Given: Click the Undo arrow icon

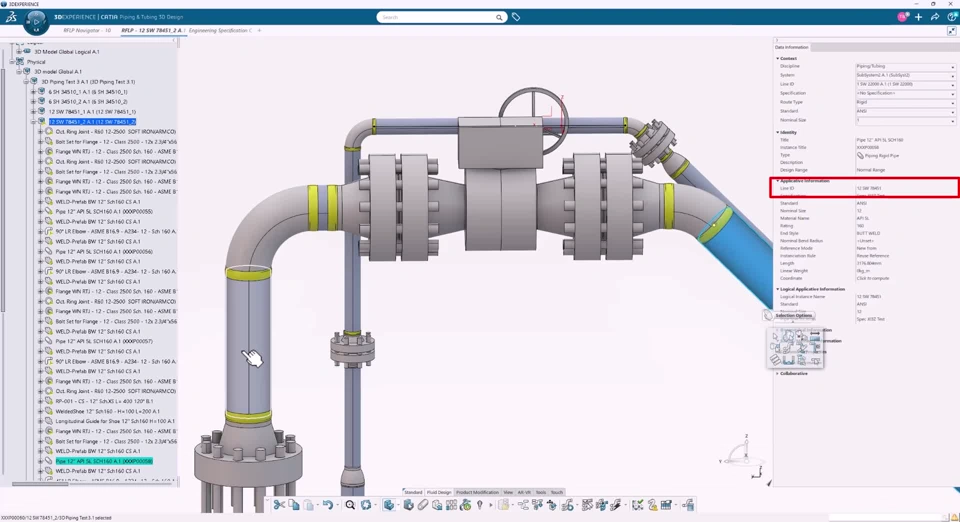Looking at the screenshot, I should click(x=328, y=505).
